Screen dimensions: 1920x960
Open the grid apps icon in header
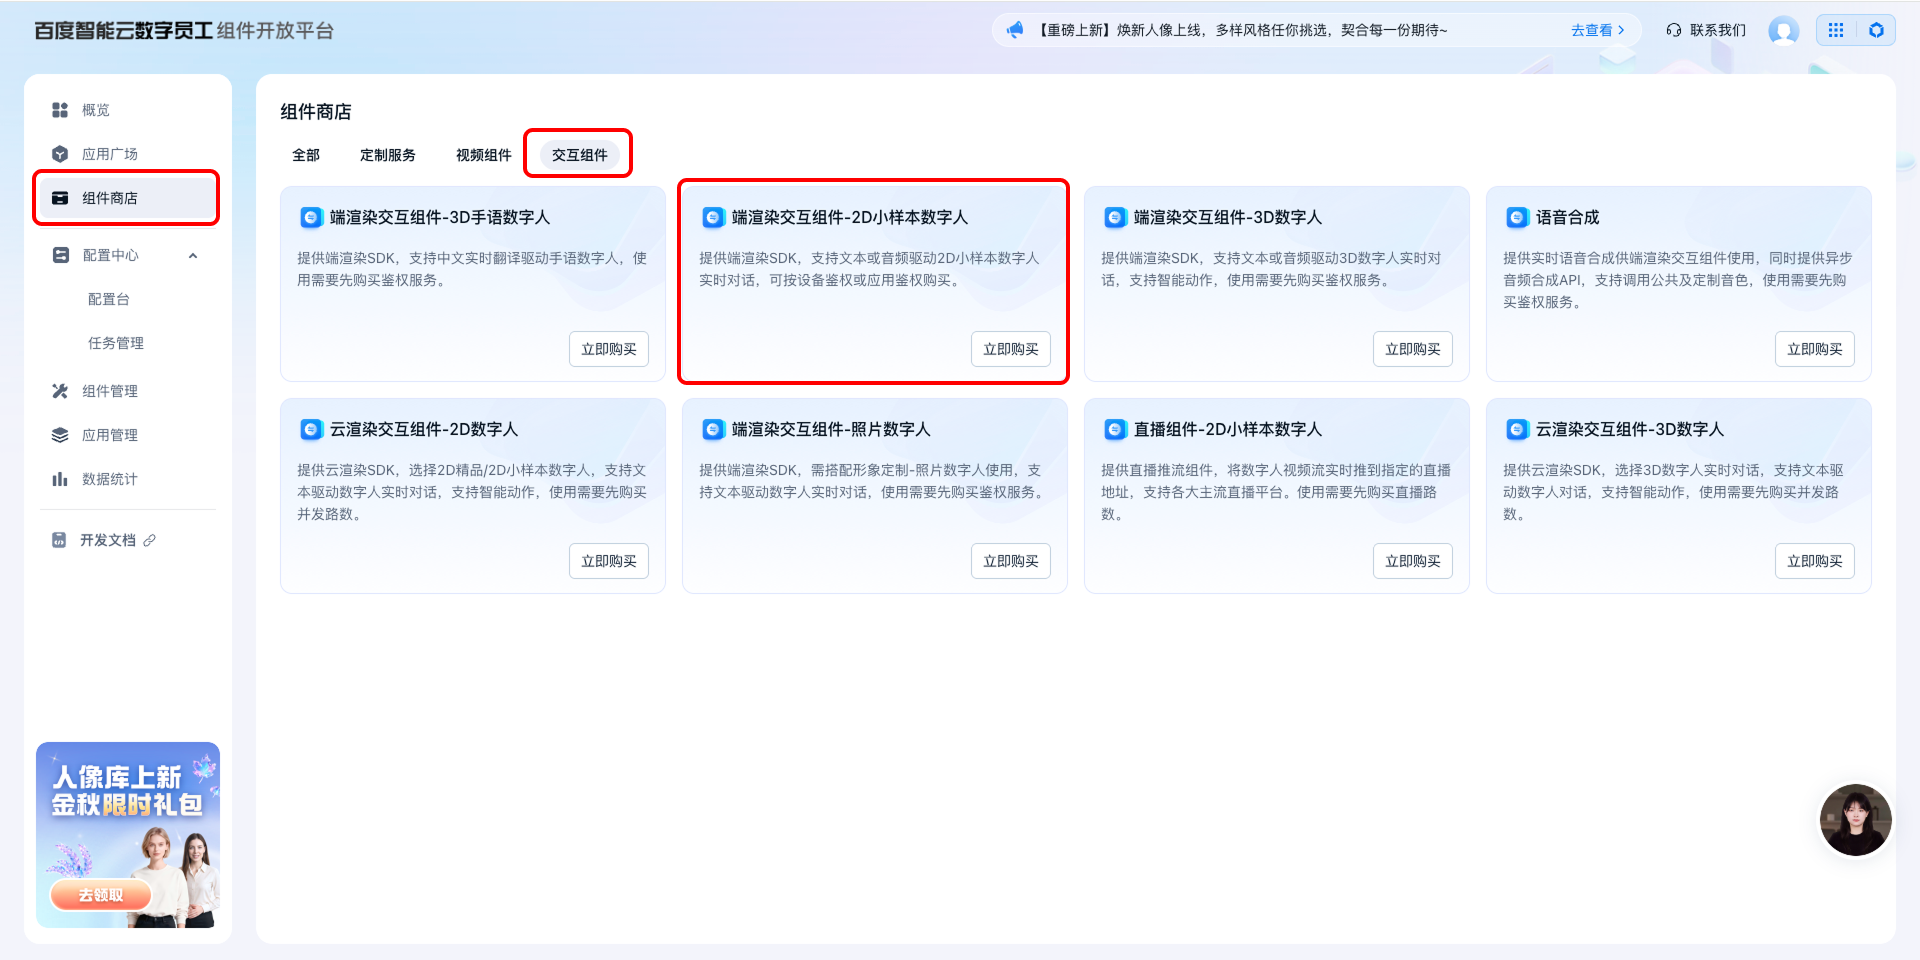(1836, 31)
